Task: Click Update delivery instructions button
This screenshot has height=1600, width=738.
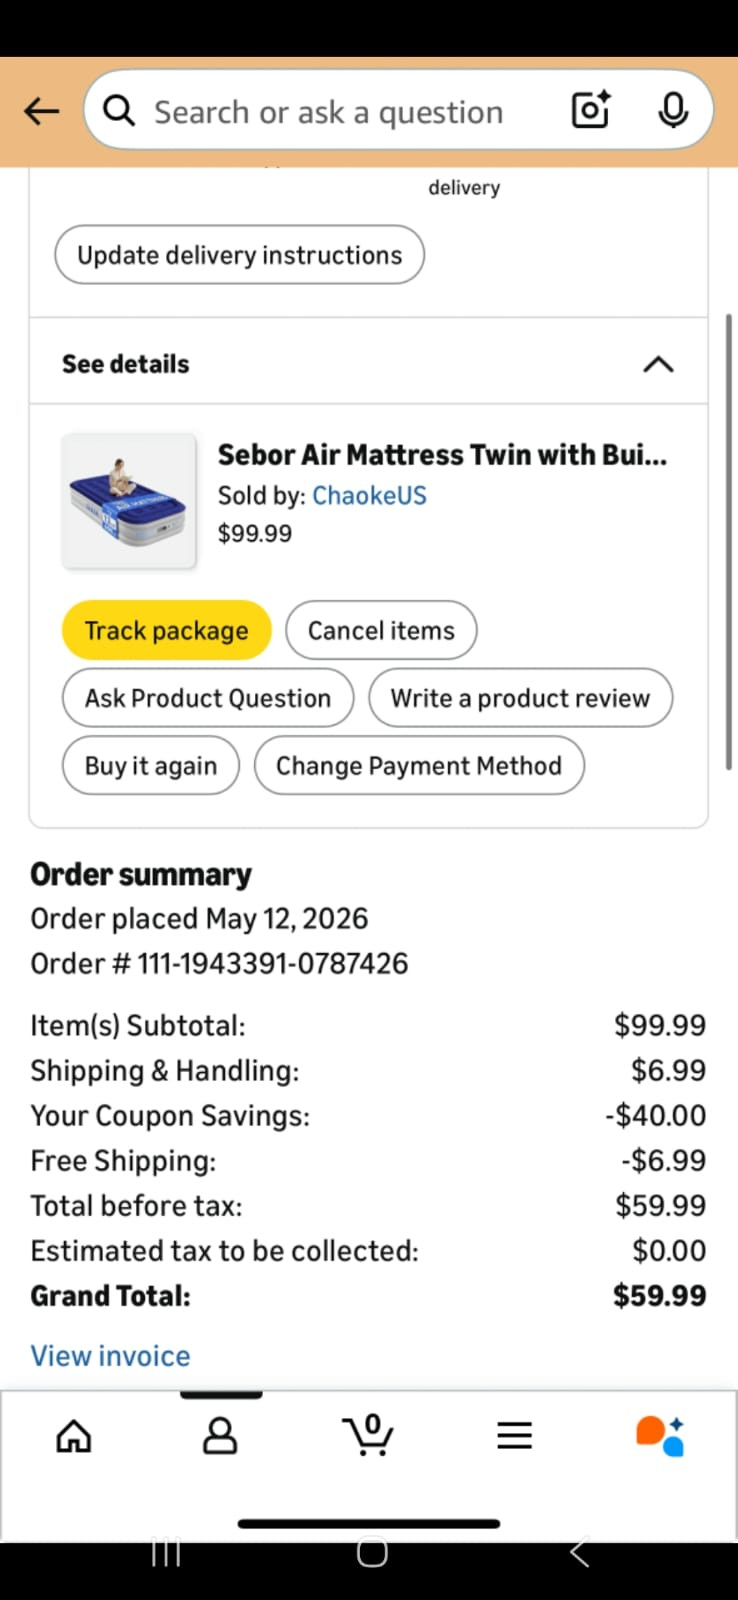Action: click(x=240, y=255)
